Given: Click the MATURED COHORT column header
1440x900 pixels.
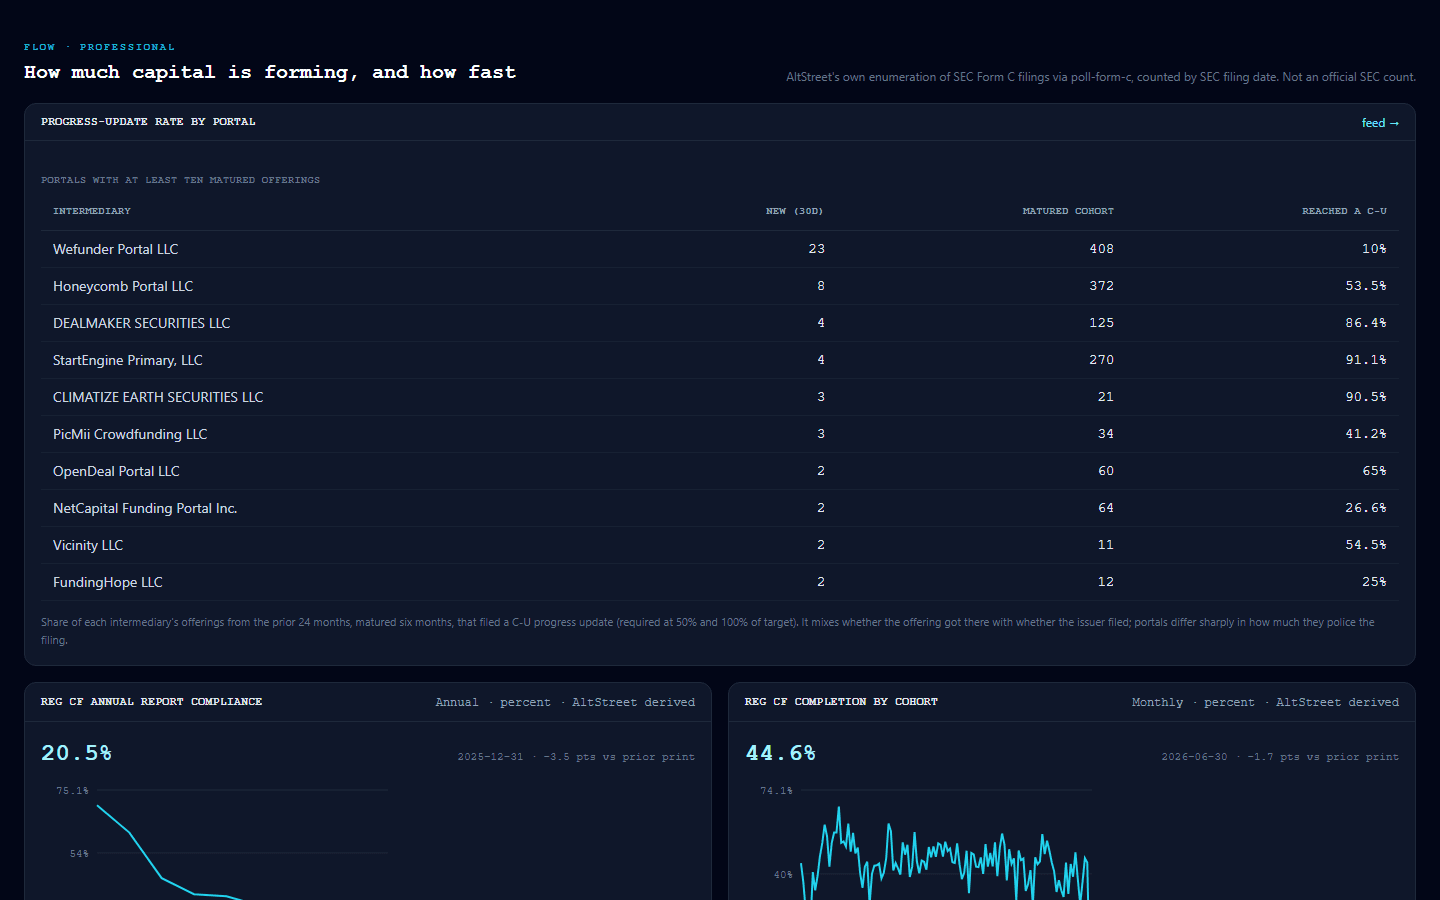Looking at the screenshot, I should (x=1068, y=211).
